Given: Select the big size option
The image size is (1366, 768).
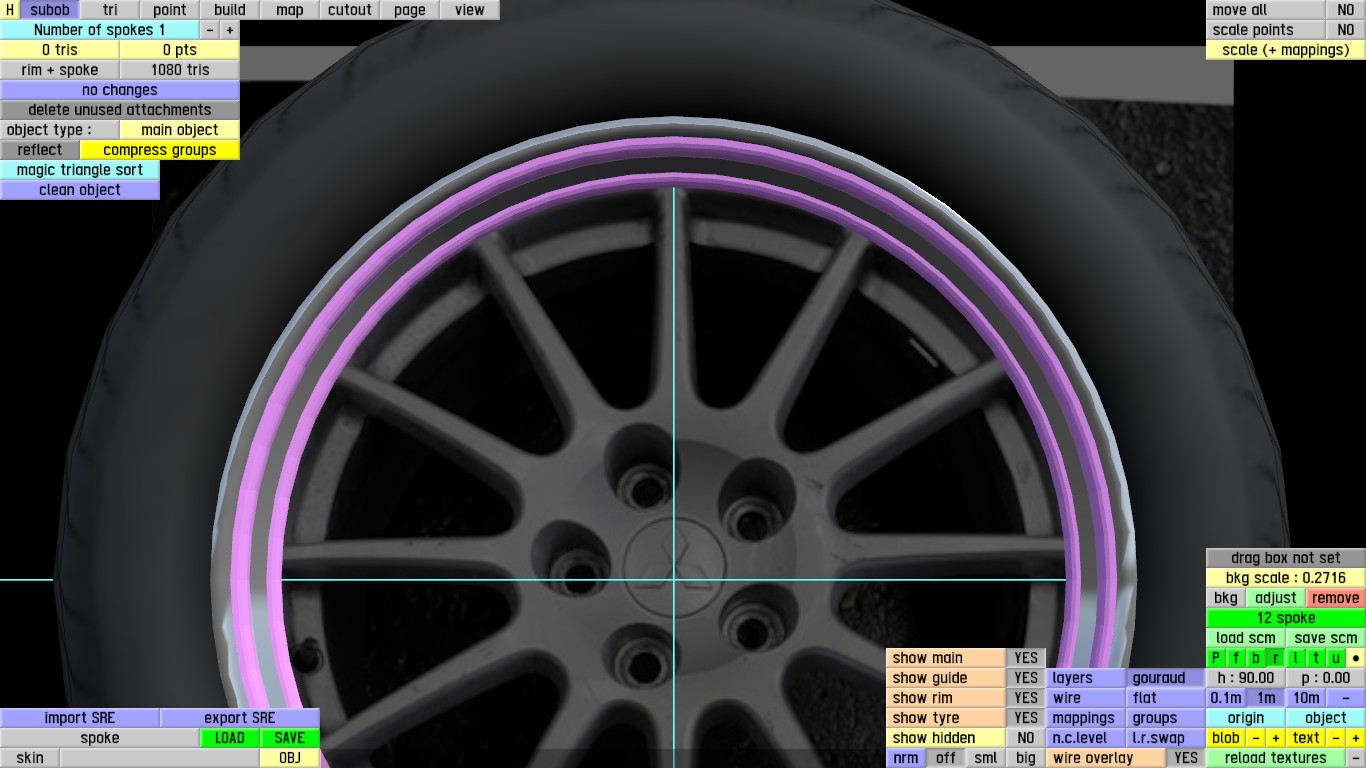Looking at the screenshot, I should 1026,758.
